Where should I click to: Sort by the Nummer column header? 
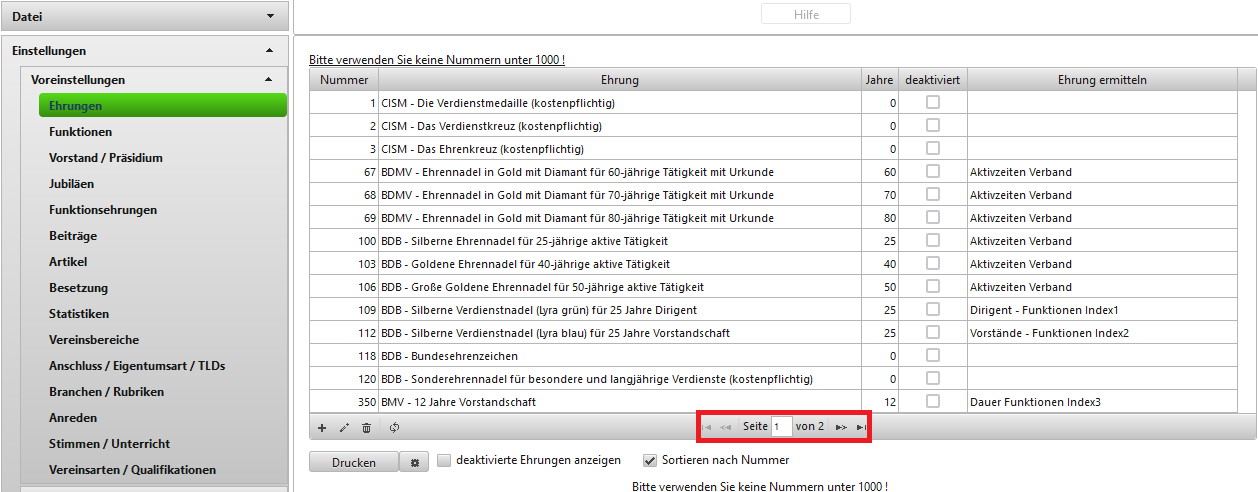coord(344,80)
